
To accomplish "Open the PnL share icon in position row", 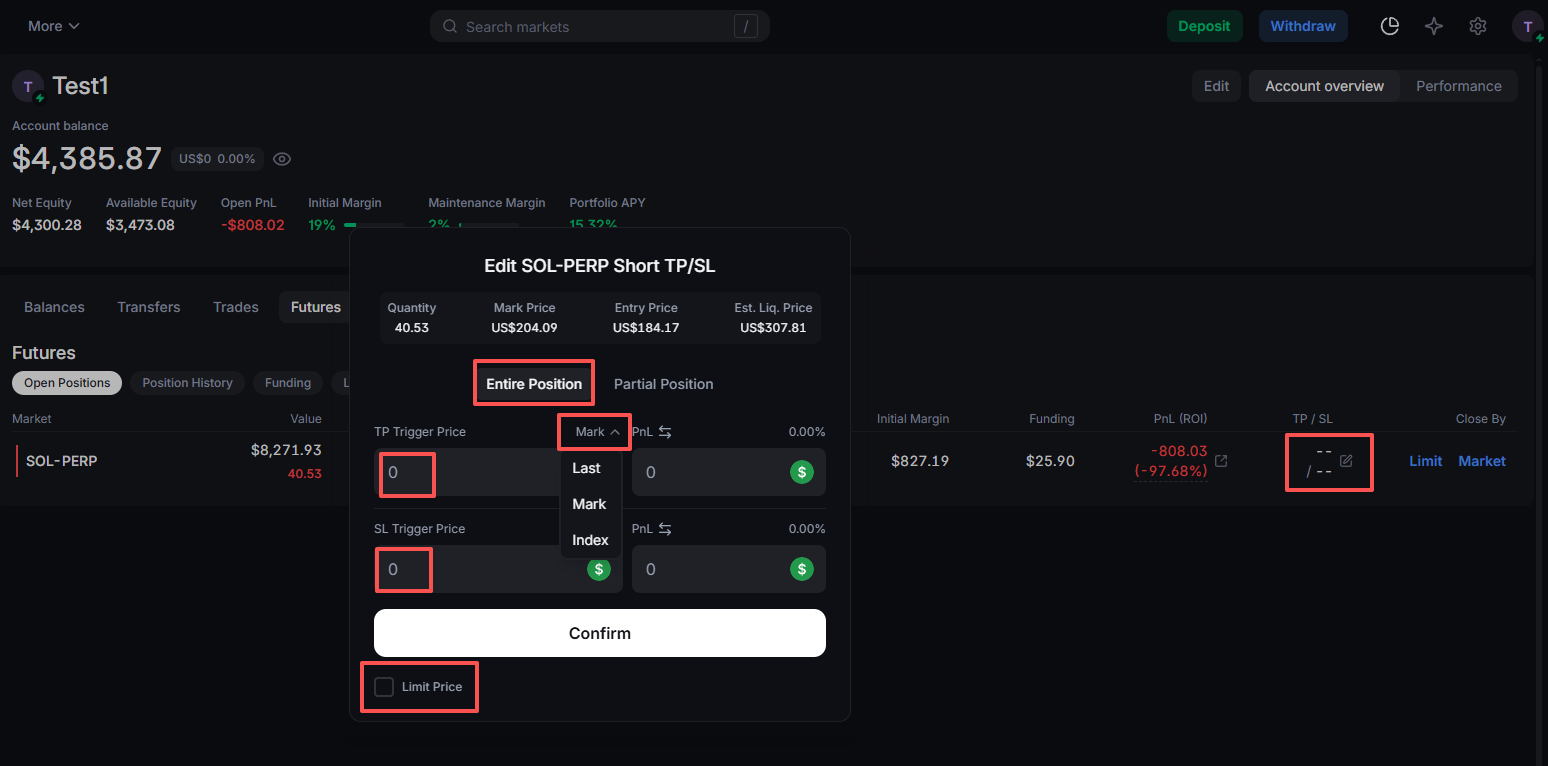I will (x=1221, y=461).
